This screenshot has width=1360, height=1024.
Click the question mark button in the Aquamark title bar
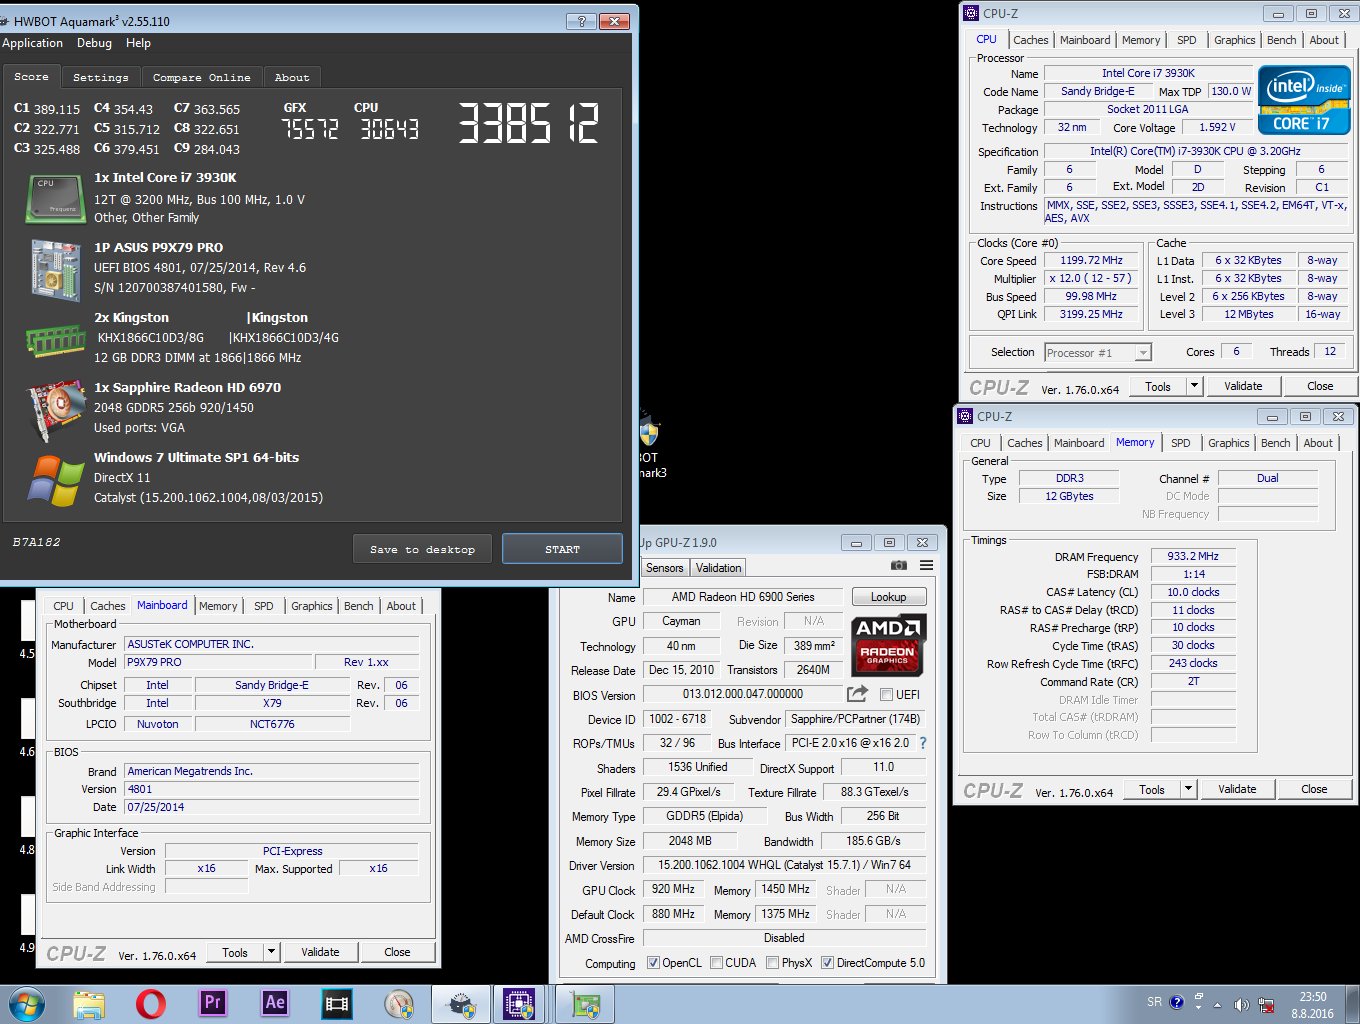click(x=581, y=21)
